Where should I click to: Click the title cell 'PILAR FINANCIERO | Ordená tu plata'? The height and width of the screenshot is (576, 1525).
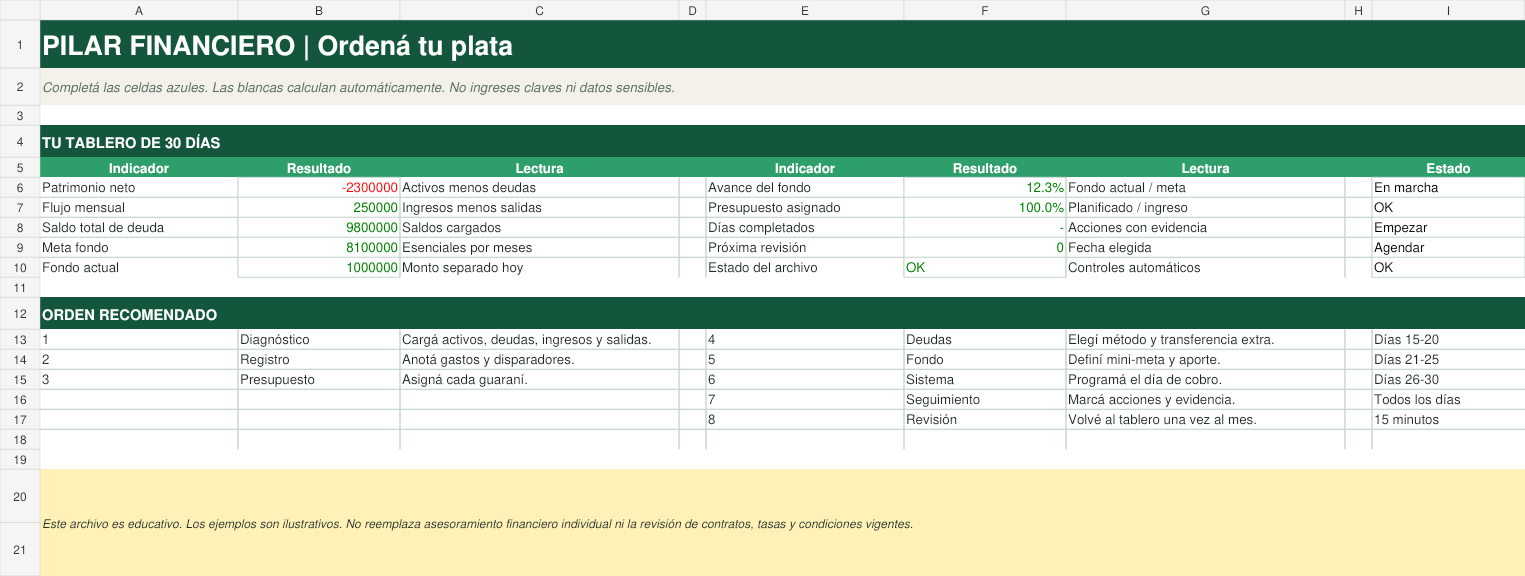click(782, 44)
